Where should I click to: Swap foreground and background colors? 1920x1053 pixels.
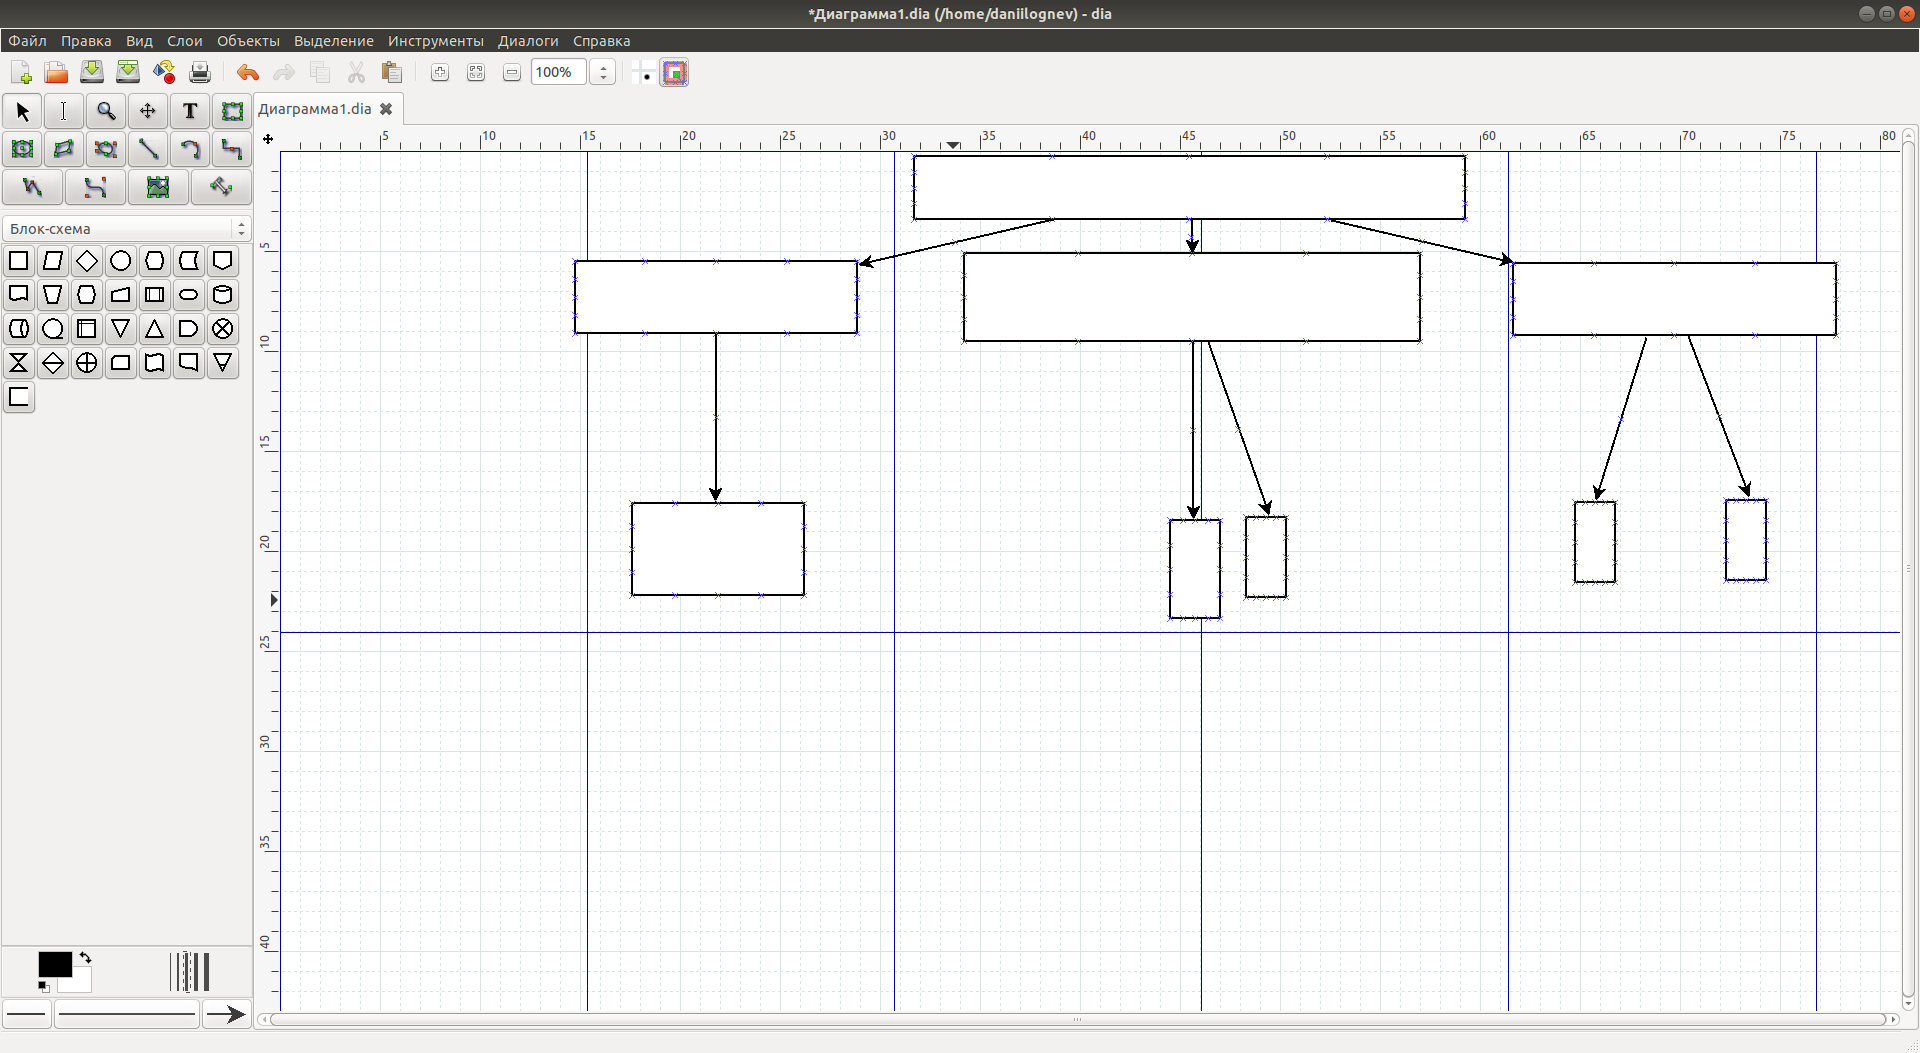pyautogui.click(x=86, y=957)
